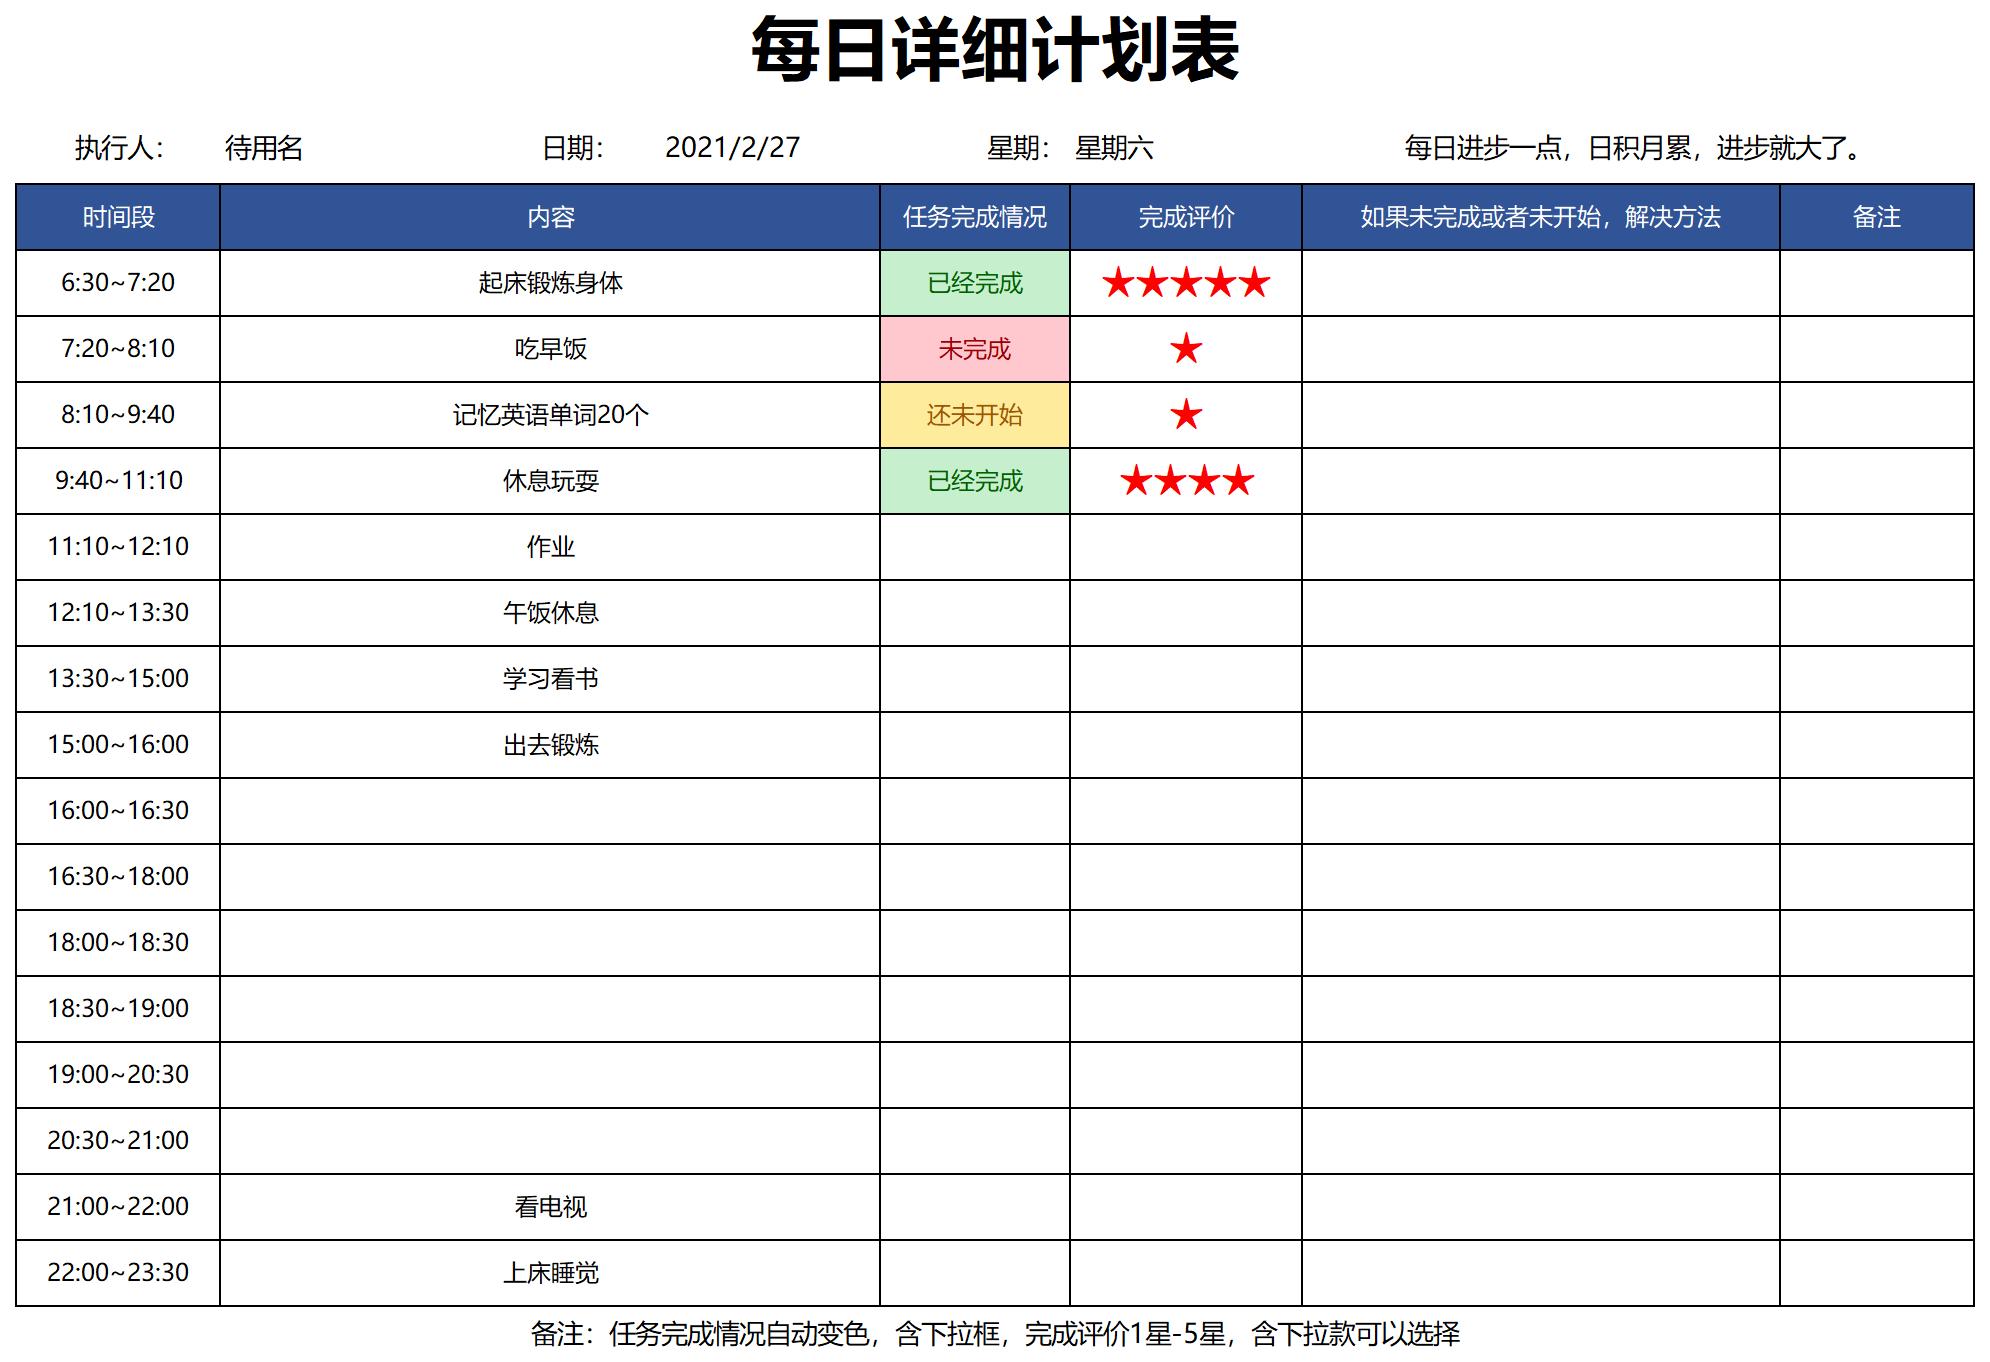Open status 已经完成 in 休息玩耍 row
The height and width of the screenshot is (1362, 1990).
pos(975,481)
